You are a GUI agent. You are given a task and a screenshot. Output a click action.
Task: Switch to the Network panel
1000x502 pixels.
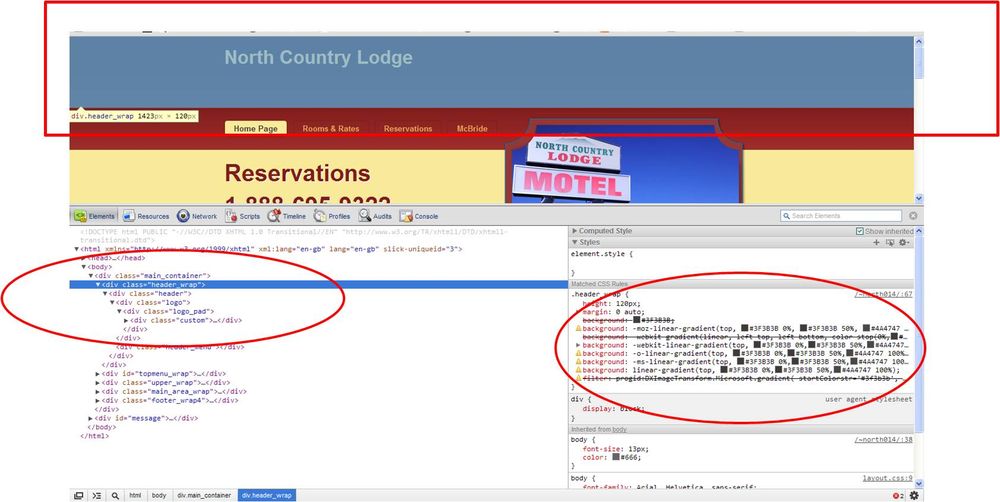click(197, 216)
